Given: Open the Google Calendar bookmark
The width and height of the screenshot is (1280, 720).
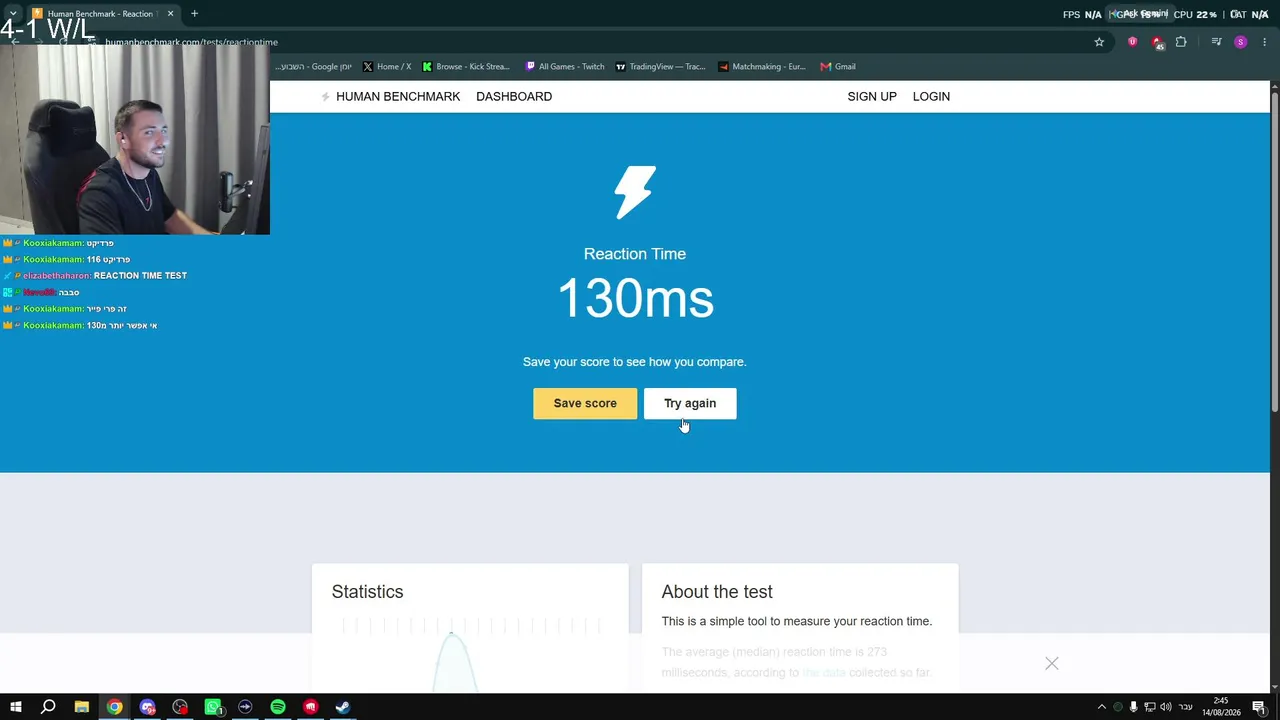Looking at the screenshot, I should click(x=314, y=67).
